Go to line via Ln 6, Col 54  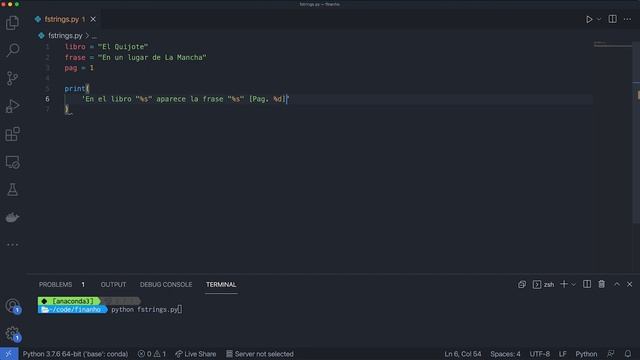point(462,354)
